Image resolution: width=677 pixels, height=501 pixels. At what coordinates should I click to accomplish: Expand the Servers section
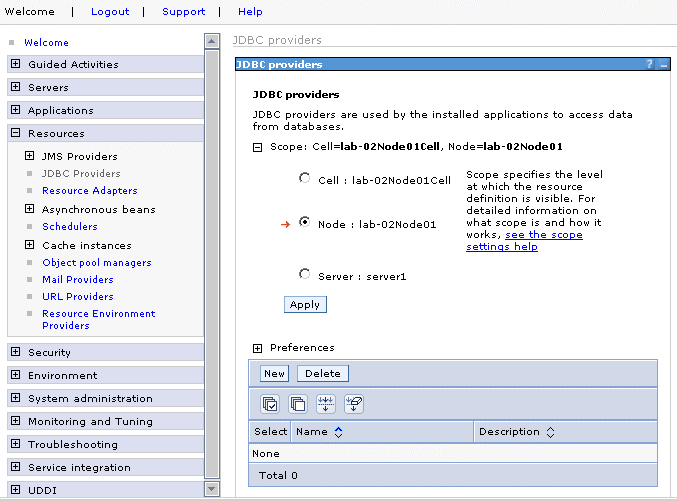point(16,87)
